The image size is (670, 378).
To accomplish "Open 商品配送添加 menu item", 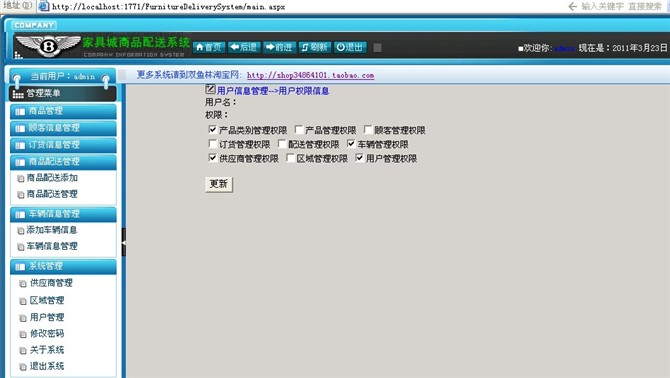I will [x=52, y=178].
